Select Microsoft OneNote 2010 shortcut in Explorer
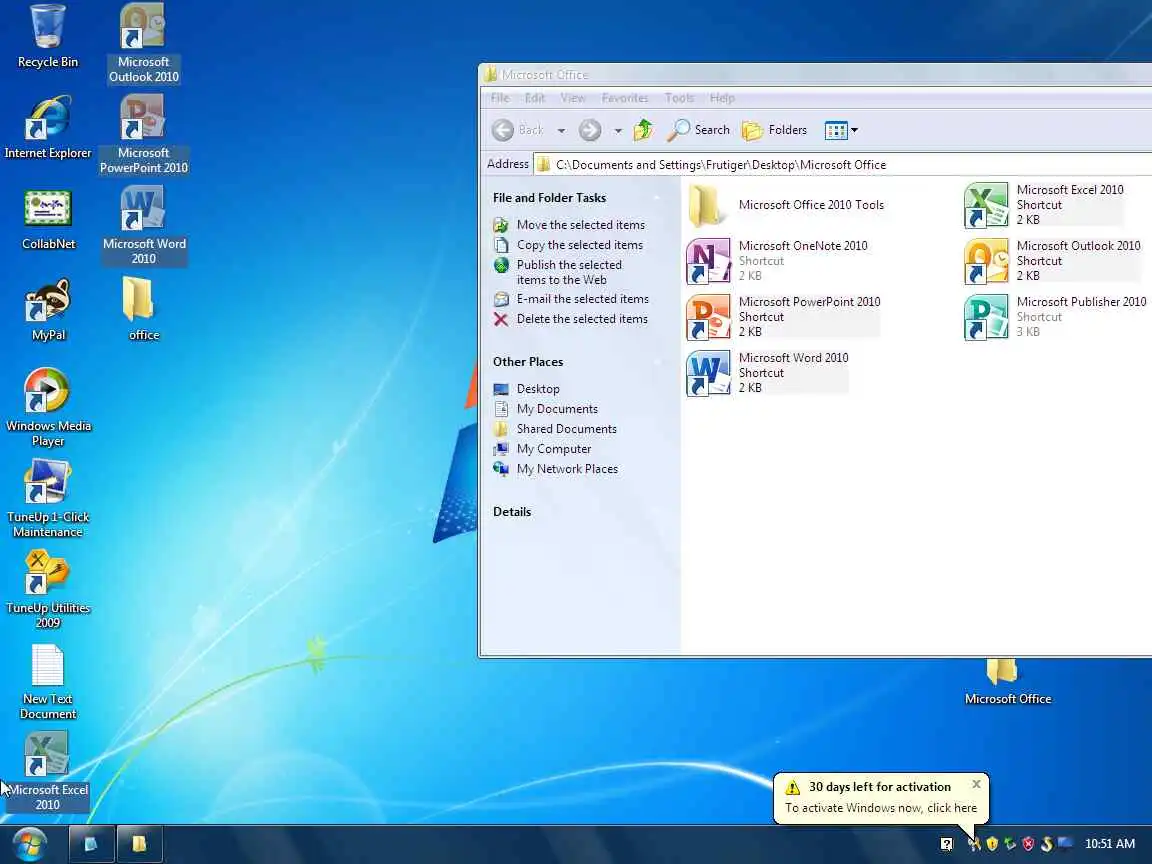This screenshot has width=1152, height=864. [777, 261]
